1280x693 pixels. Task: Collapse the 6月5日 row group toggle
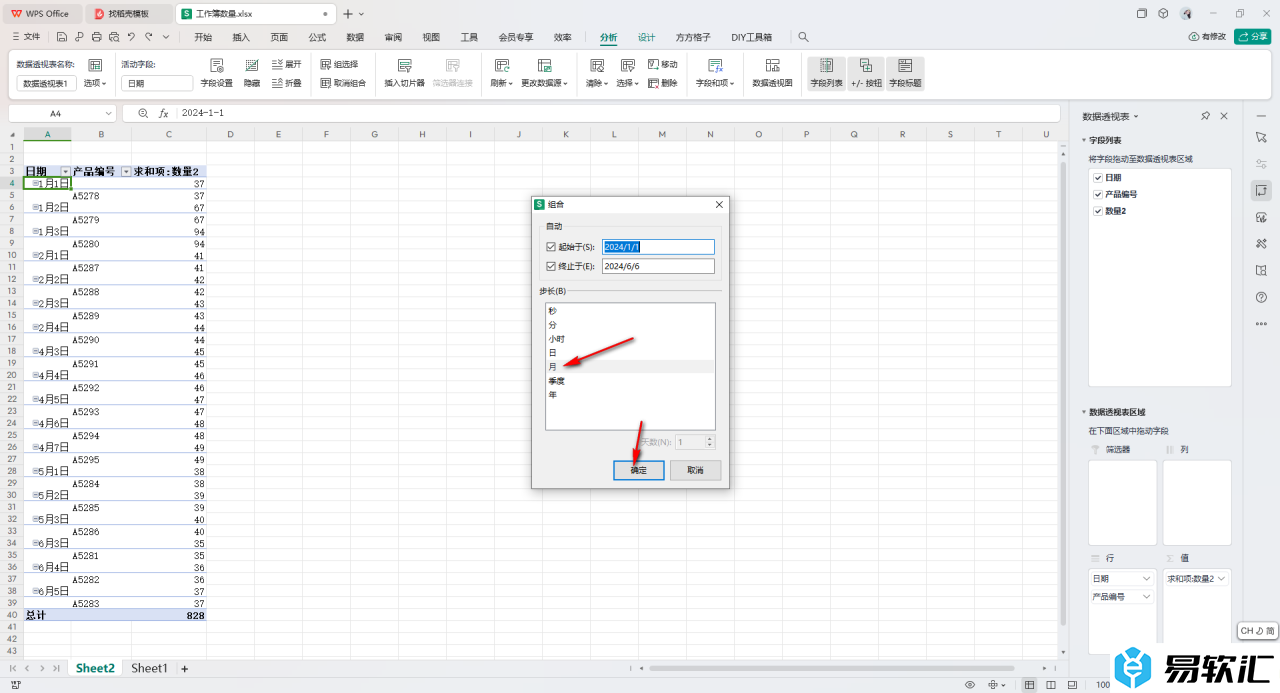point(35,591)
